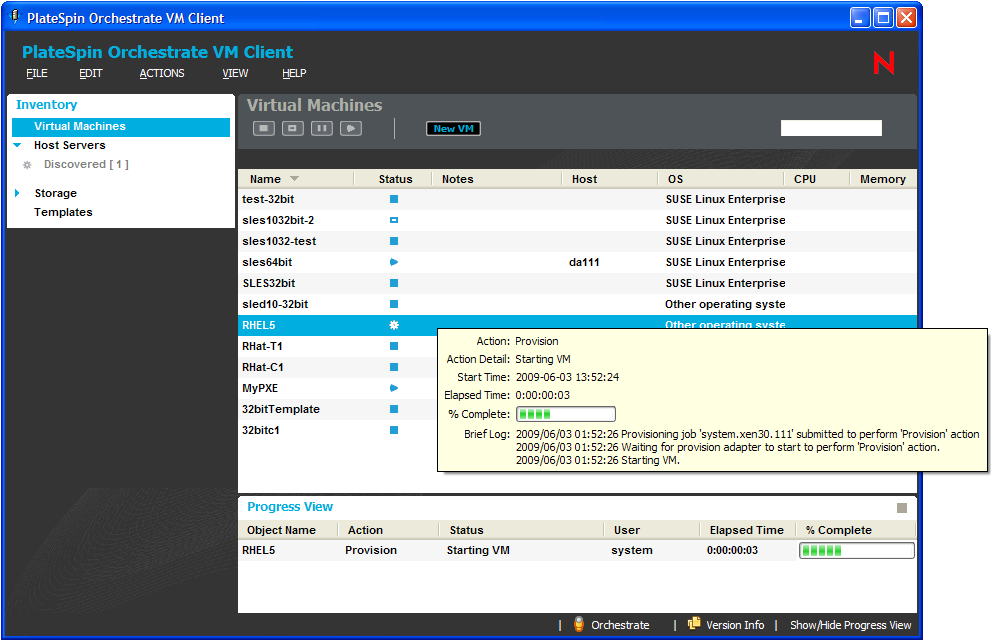Click the Stop VM toolbar icon
993x640 pixels.
click(263, 129)
